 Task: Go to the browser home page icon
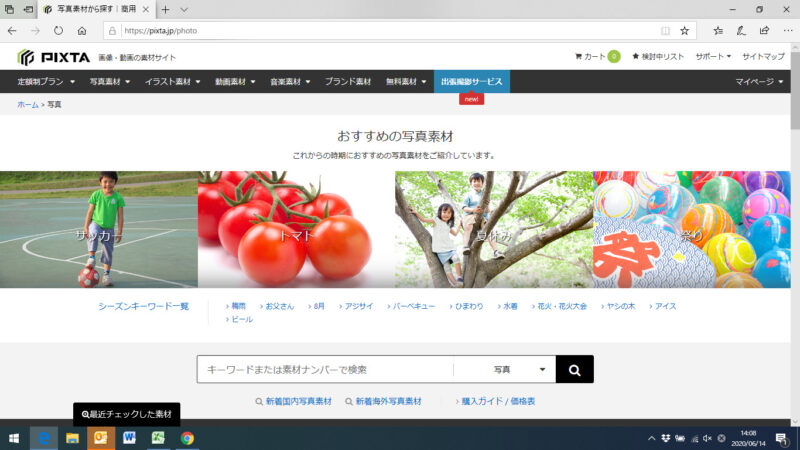[82, 30]
